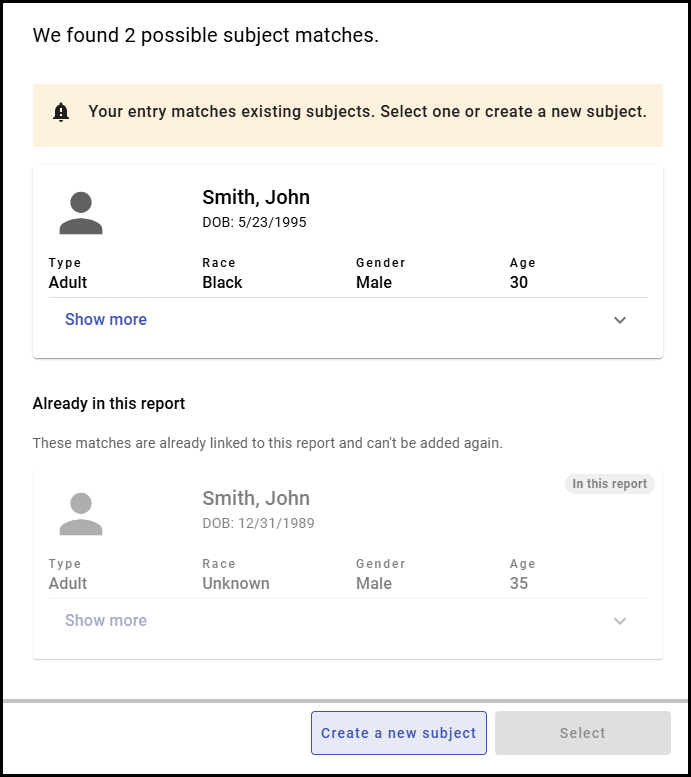Click the greyed Smith, John name already in report
691x777 pixels.
[256, 498]
